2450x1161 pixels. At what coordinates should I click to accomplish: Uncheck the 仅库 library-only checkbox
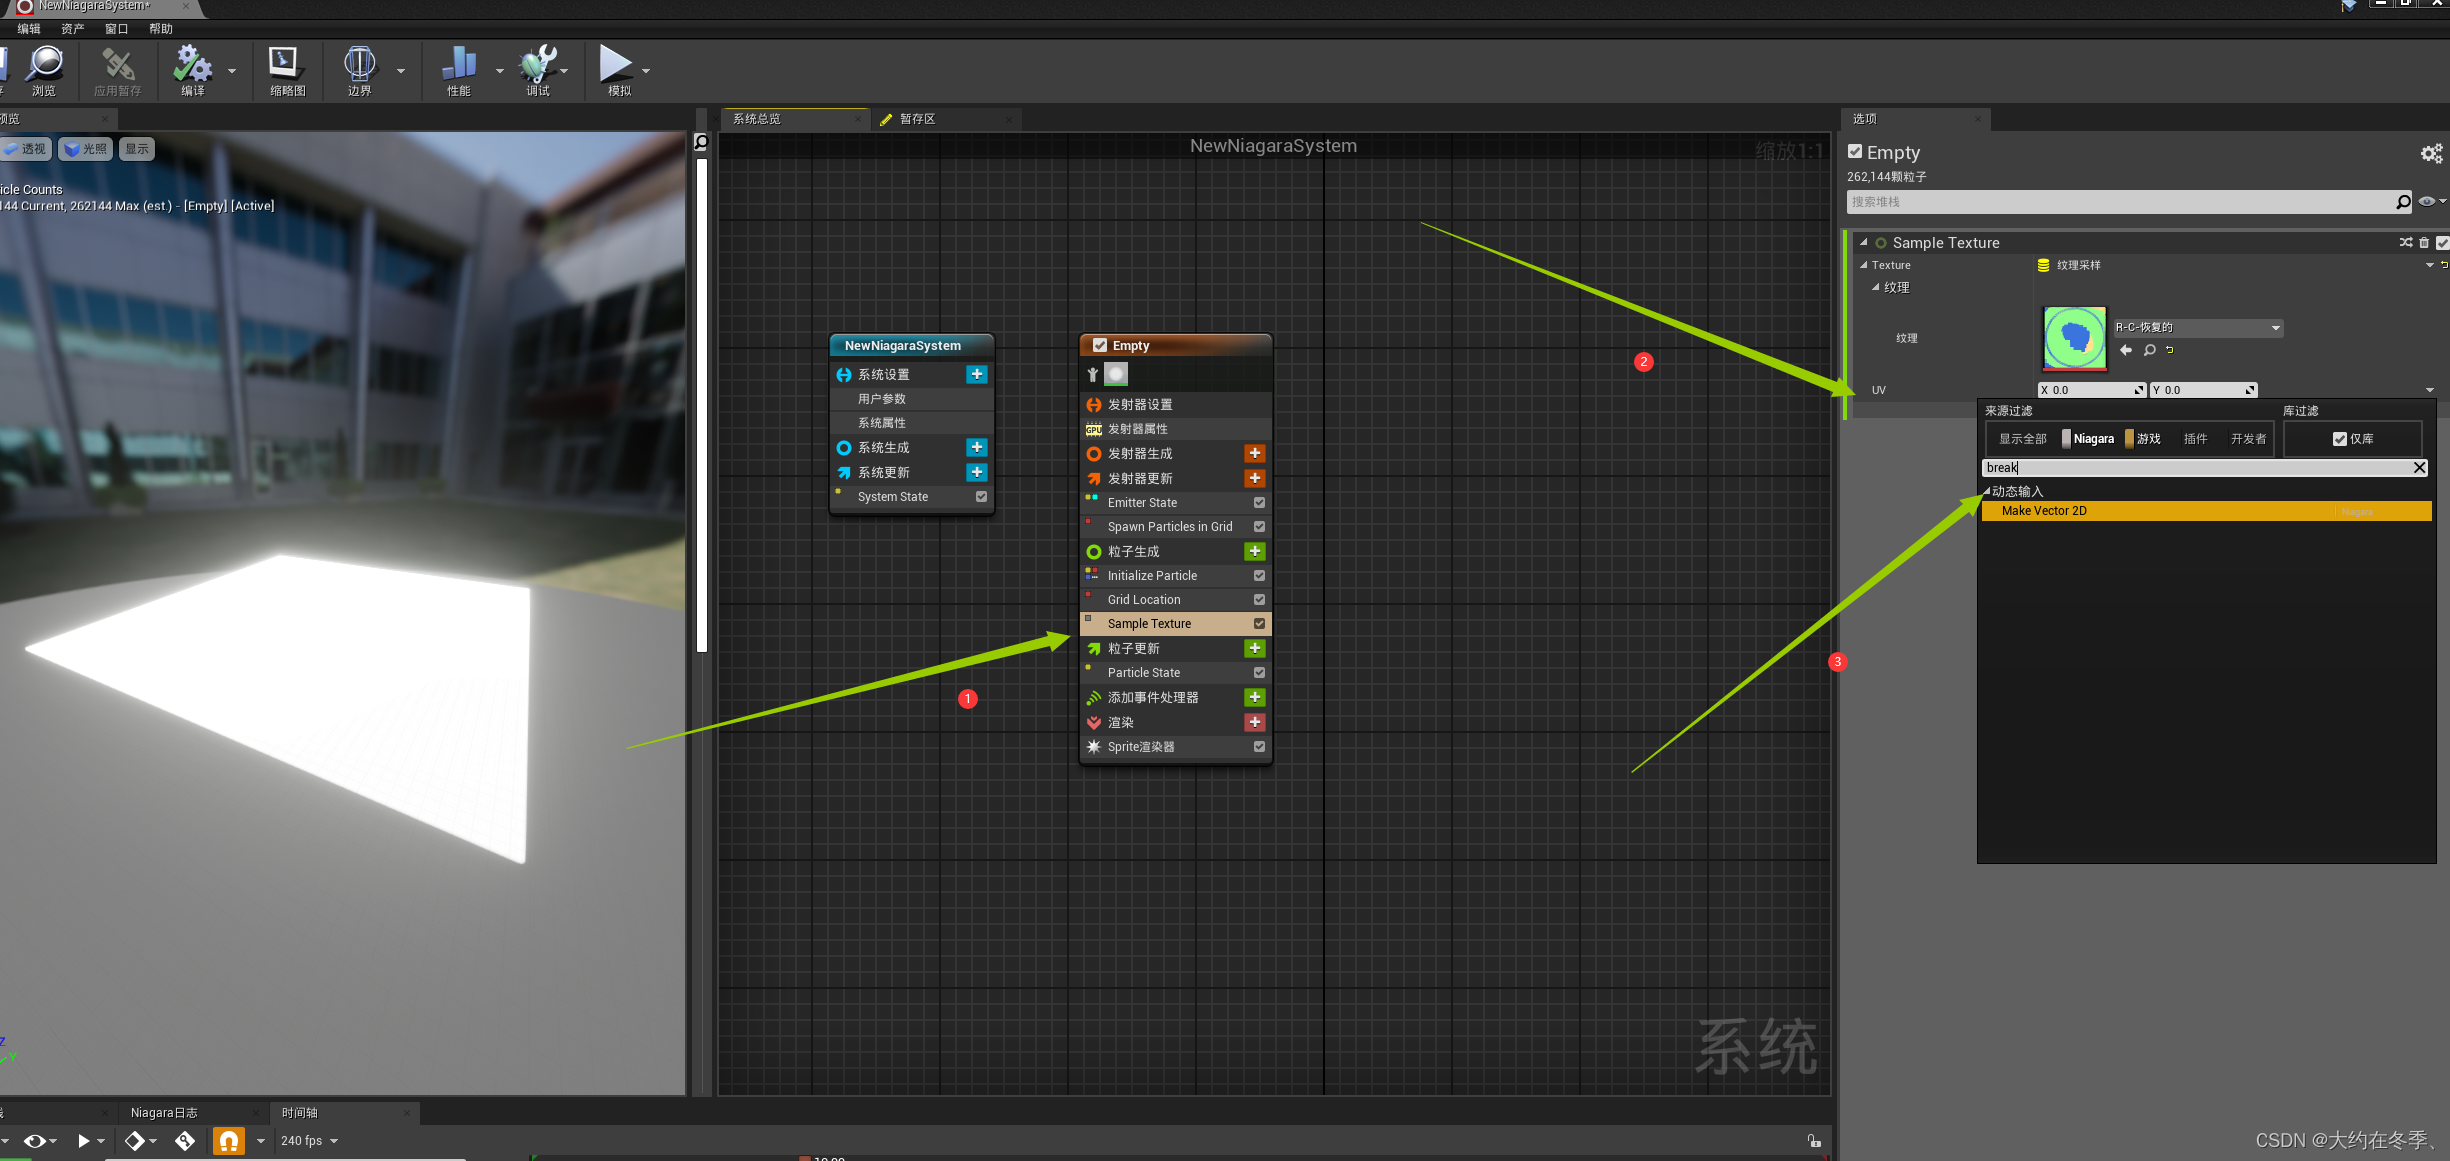(2339, 439)
